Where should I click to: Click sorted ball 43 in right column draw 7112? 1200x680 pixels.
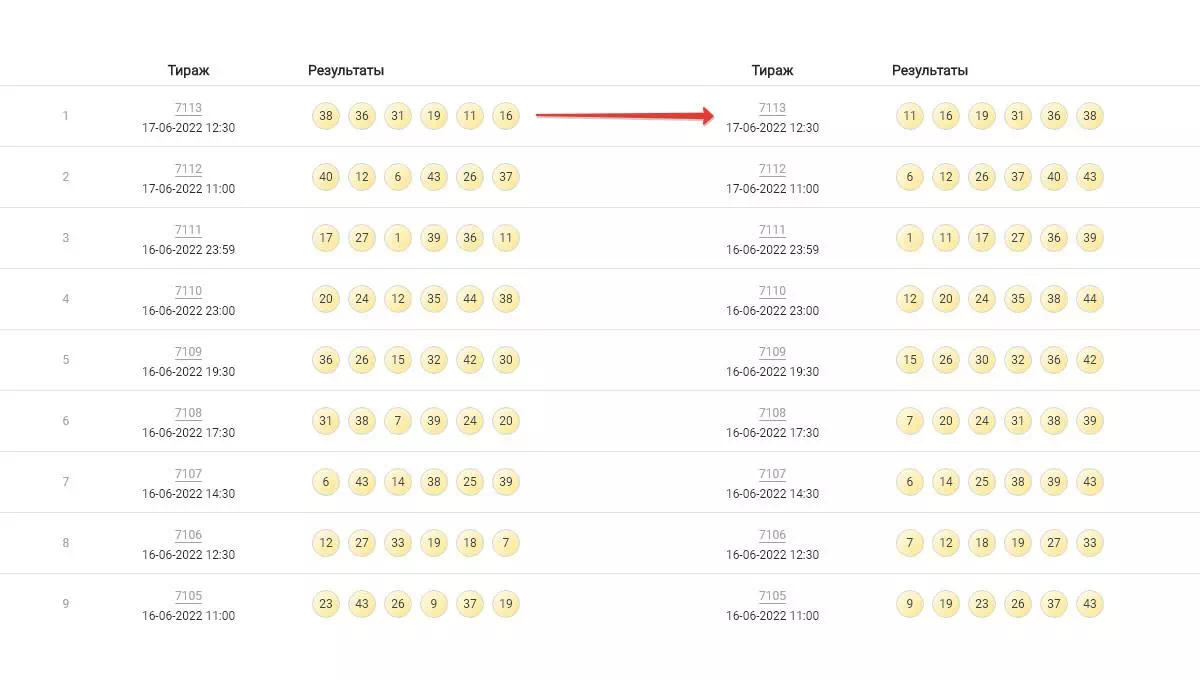point(1090,177)
